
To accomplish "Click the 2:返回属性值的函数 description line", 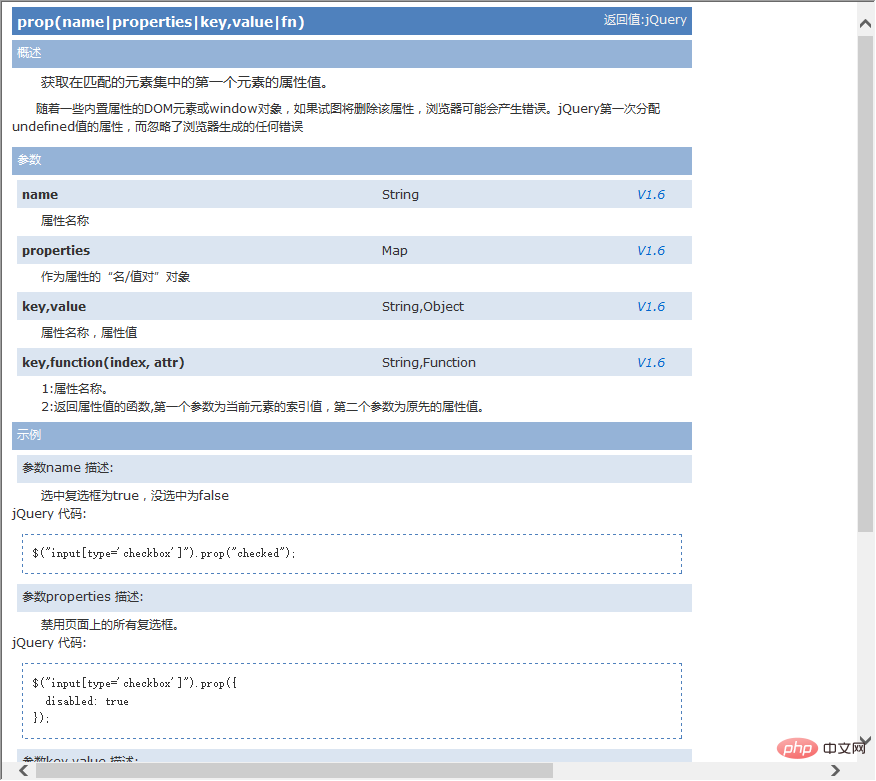I will 263,407.
